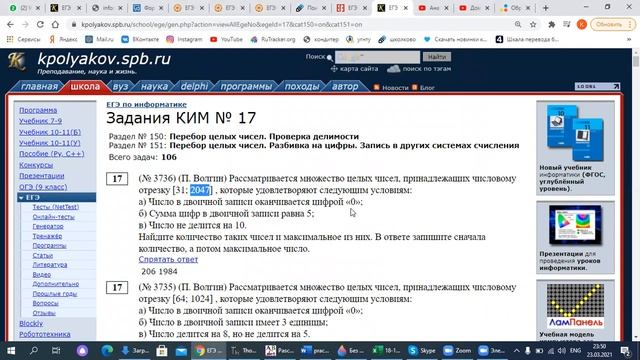Viewport: 640px width, 360px height.
Task: Open the RuTracker.org bookmark
Action: 273,39
